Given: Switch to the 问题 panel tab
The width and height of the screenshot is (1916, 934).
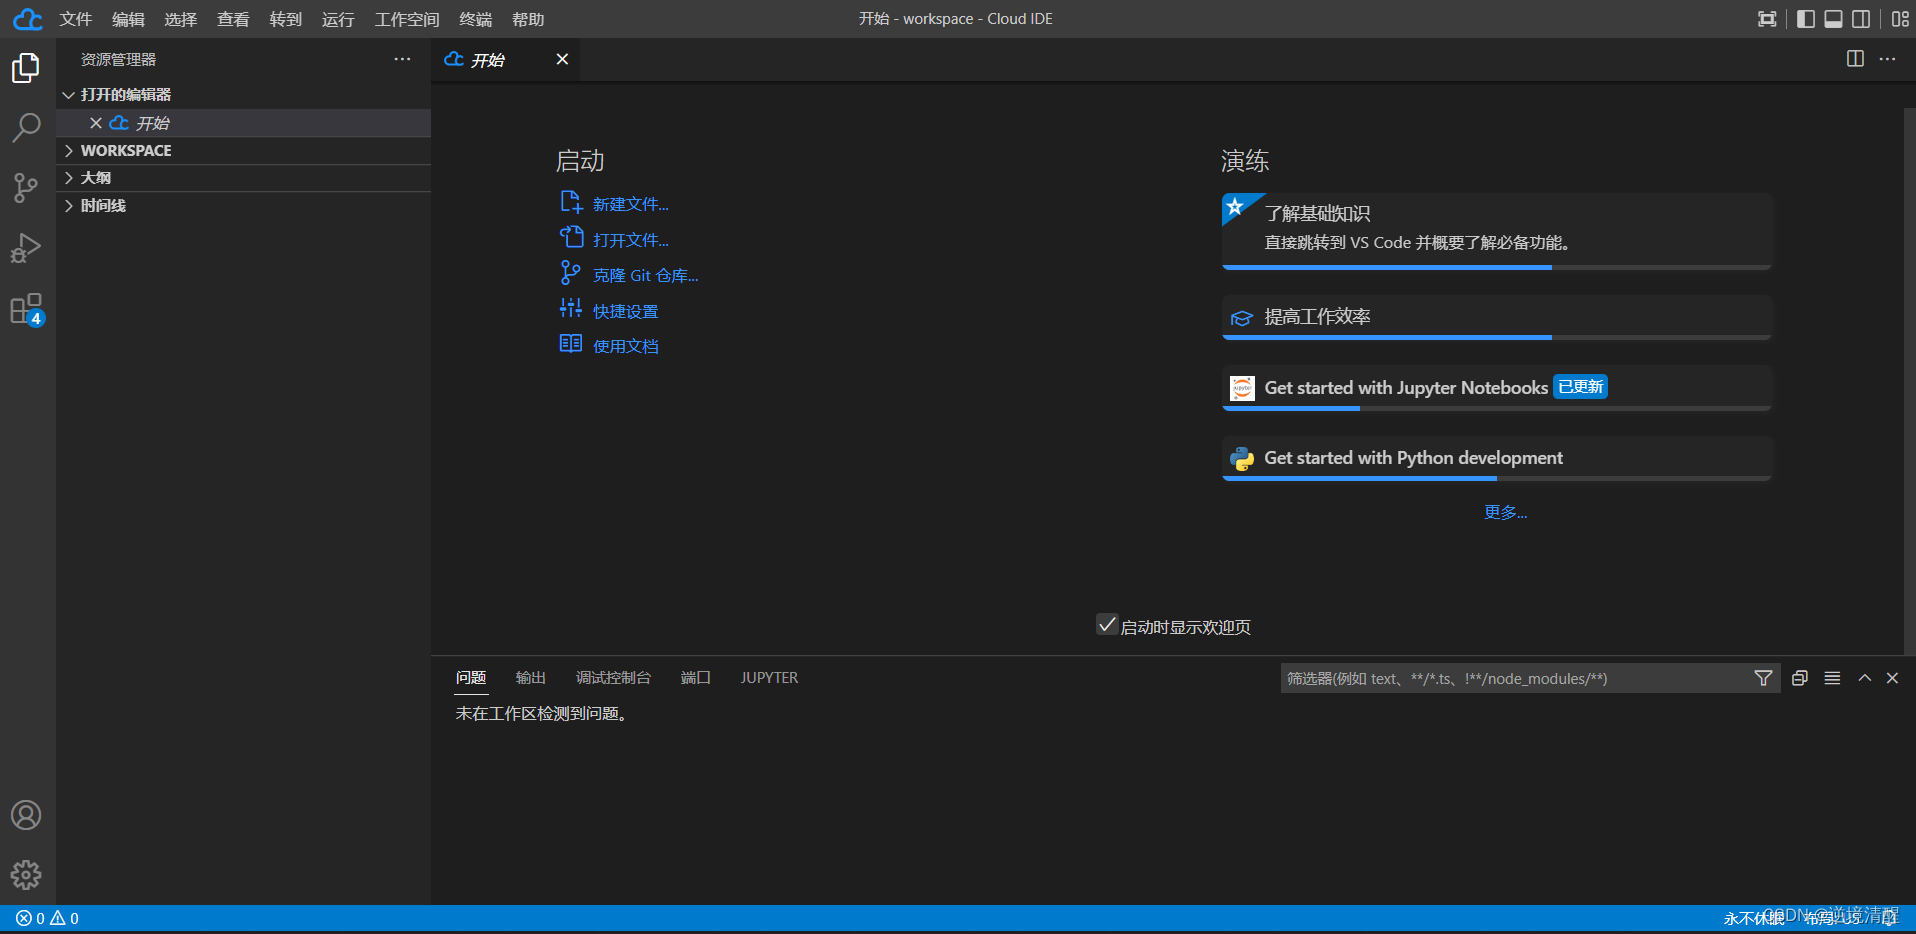Looking at the screenshot, I should pyautogui.click(x=471, y=678).
